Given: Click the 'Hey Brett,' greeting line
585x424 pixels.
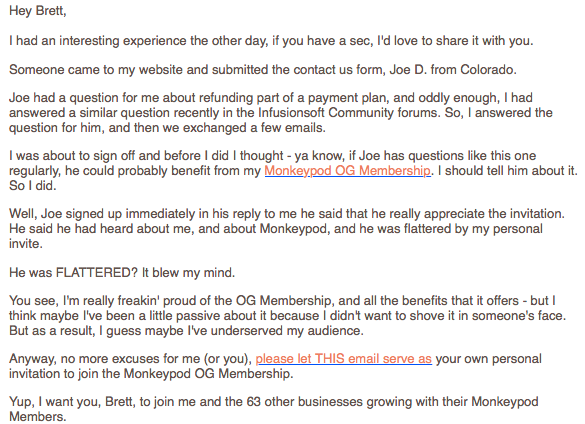Looking at the screenshot, I should (38, 11).
